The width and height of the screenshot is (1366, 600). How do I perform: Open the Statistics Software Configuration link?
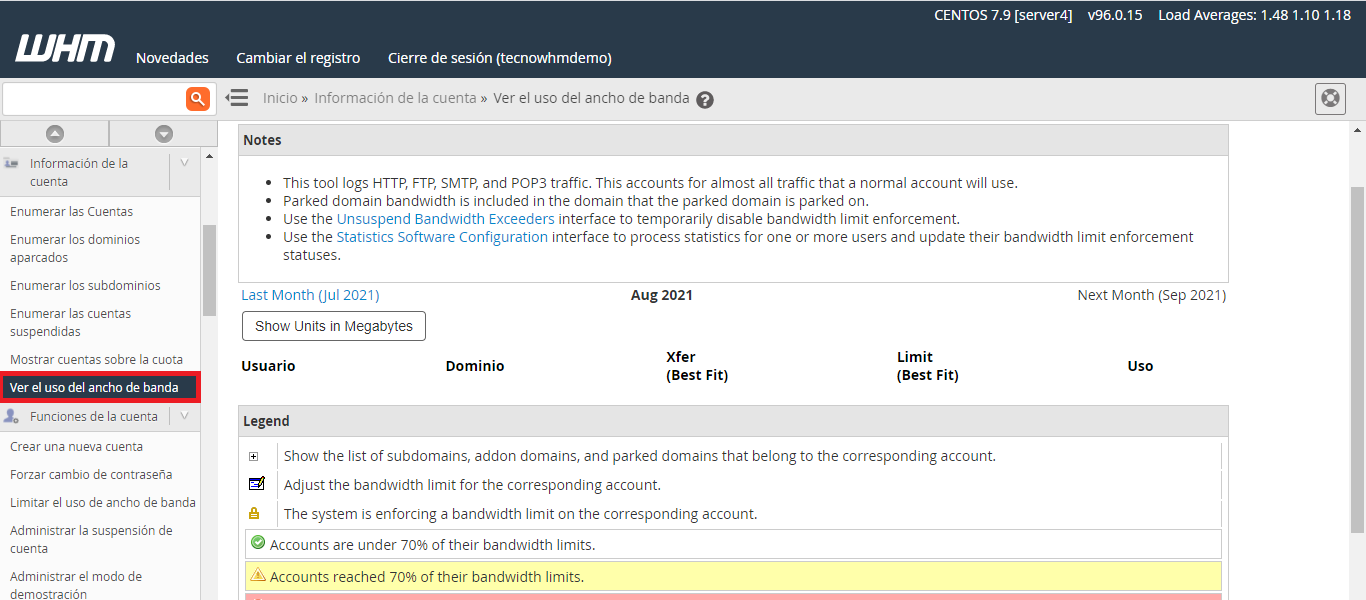pyautogui.click(x=442, y=237)
